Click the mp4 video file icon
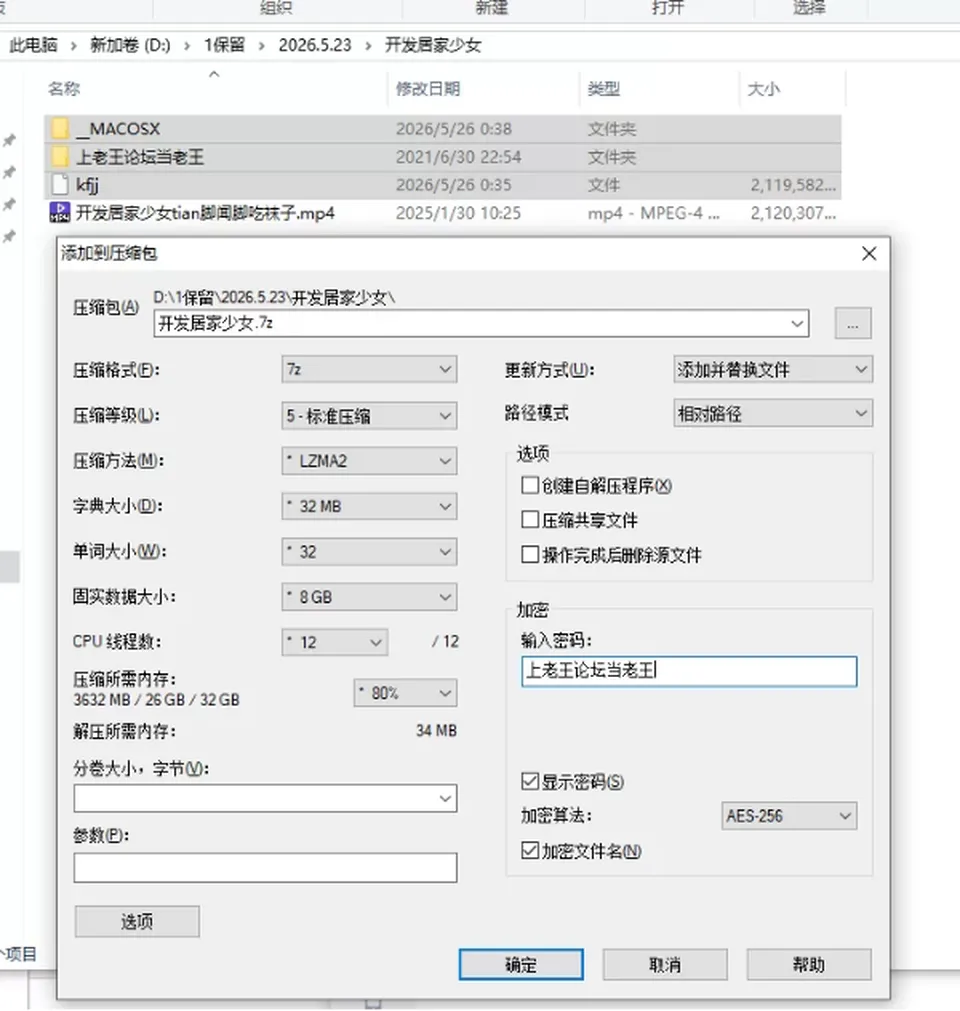960x1011 pixels. (x=60, y=213)
